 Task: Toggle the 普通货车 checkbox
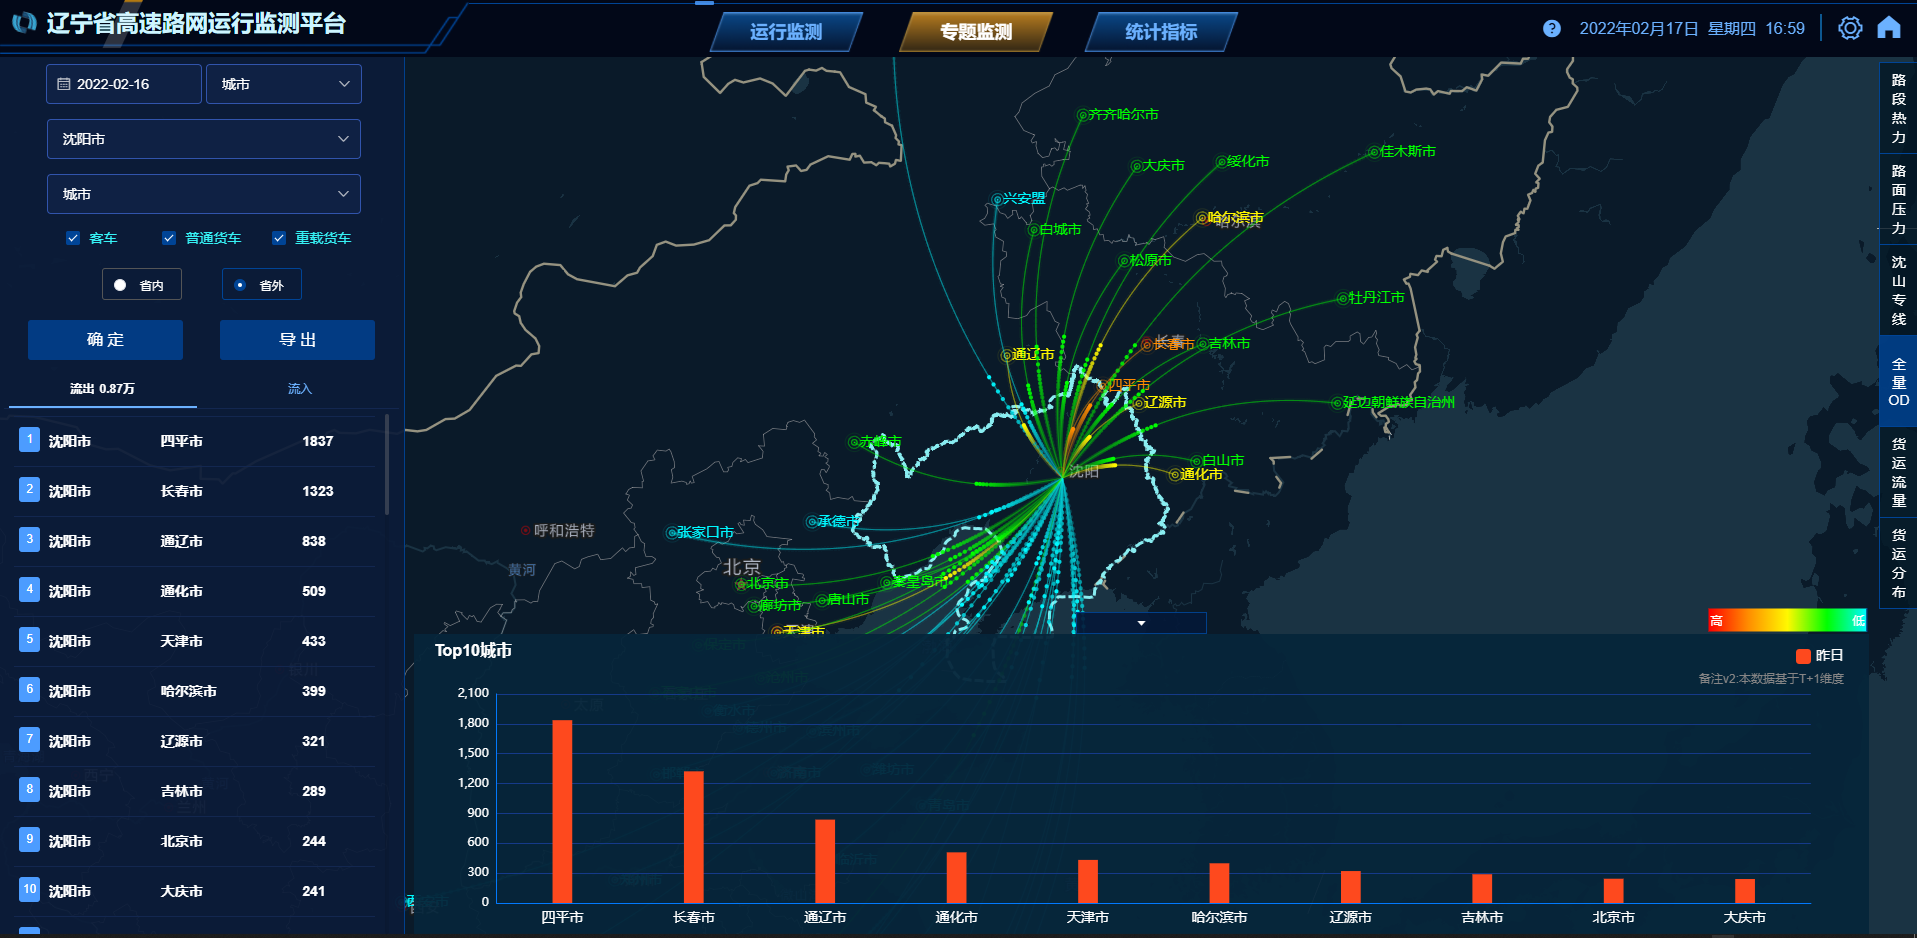pos(169,238)
